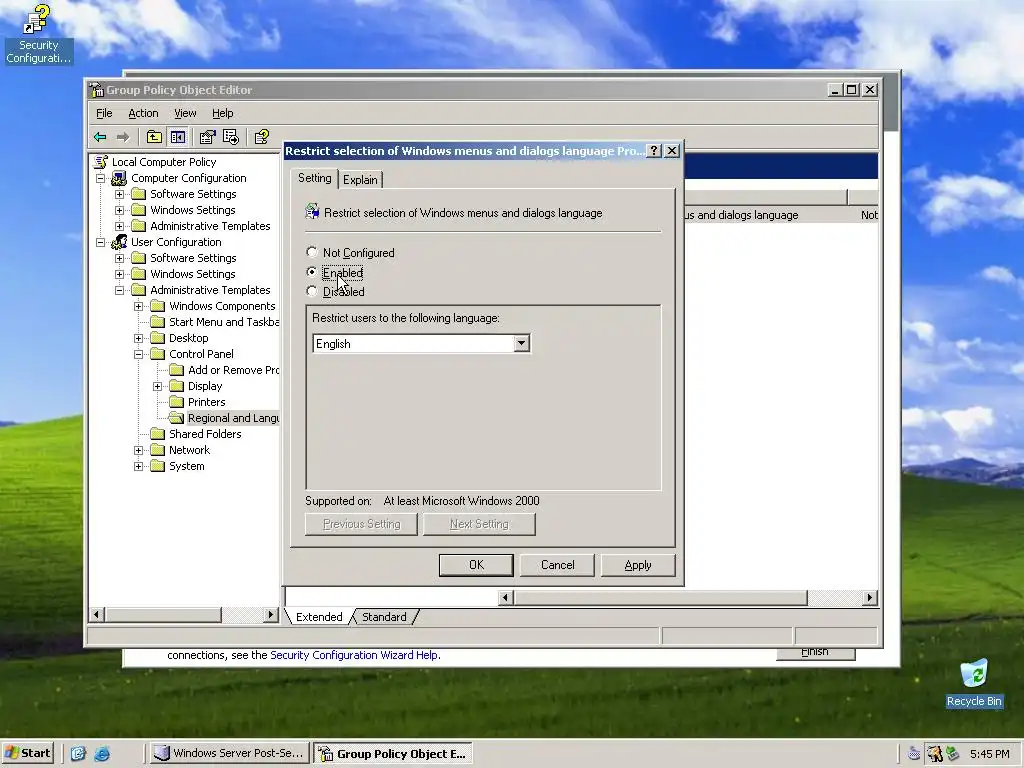1024x768 pixels.
Task: Toggle the Show/Hide Console Tree icon
Action: click(178, 136)
